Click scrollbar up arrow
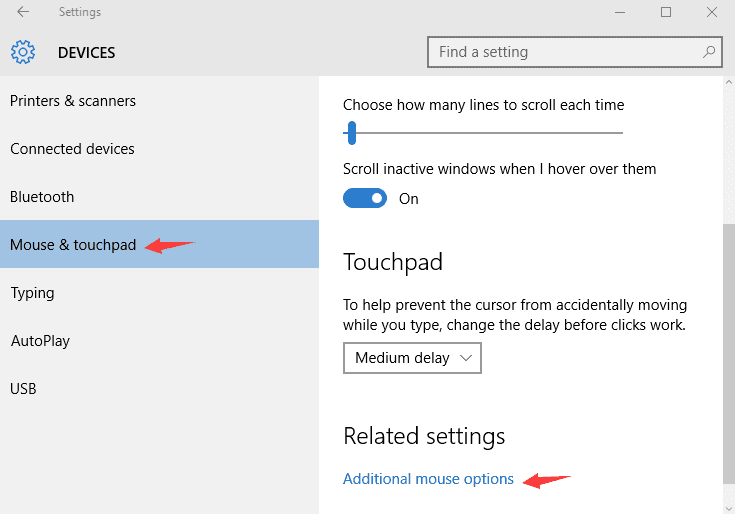This screenshot has width=735, height=514. [729, 82]
